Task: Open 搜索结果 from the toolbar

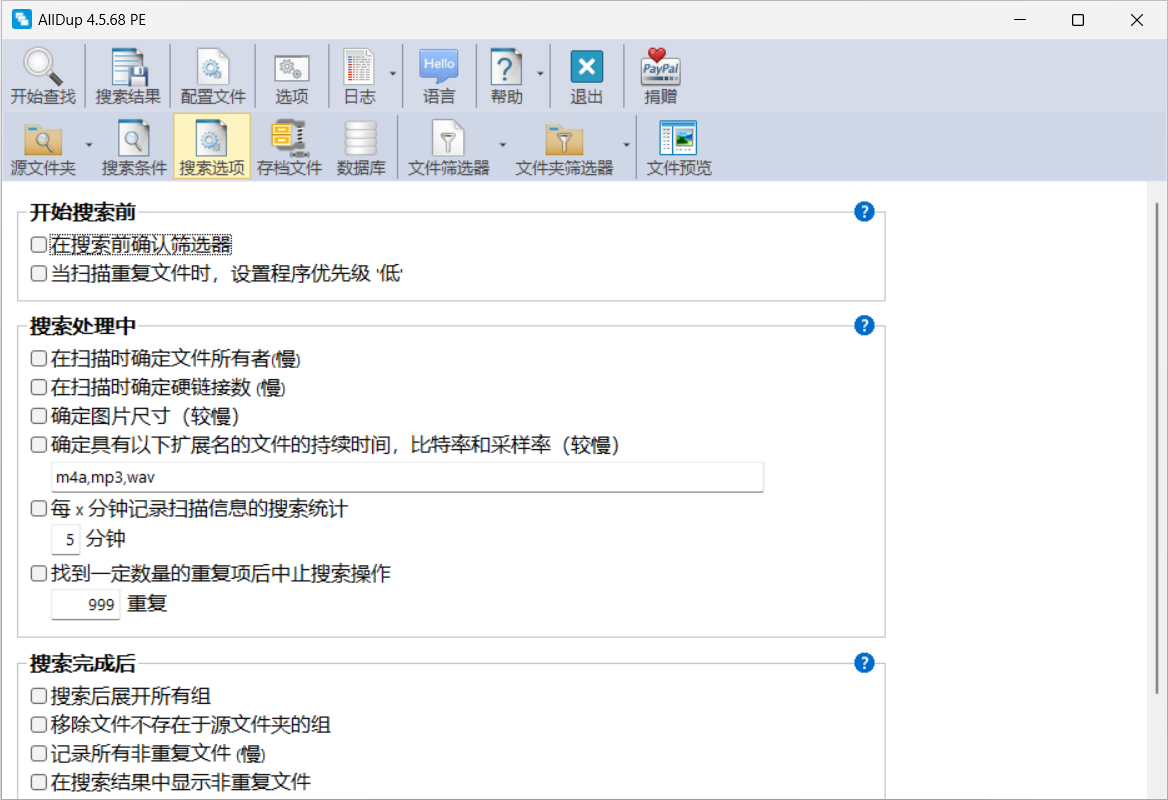Action: (128, 68)
